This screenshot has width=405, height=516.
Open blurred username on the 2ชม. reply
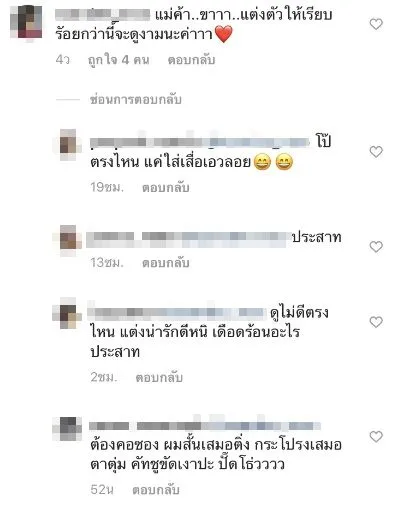[177, 312]
